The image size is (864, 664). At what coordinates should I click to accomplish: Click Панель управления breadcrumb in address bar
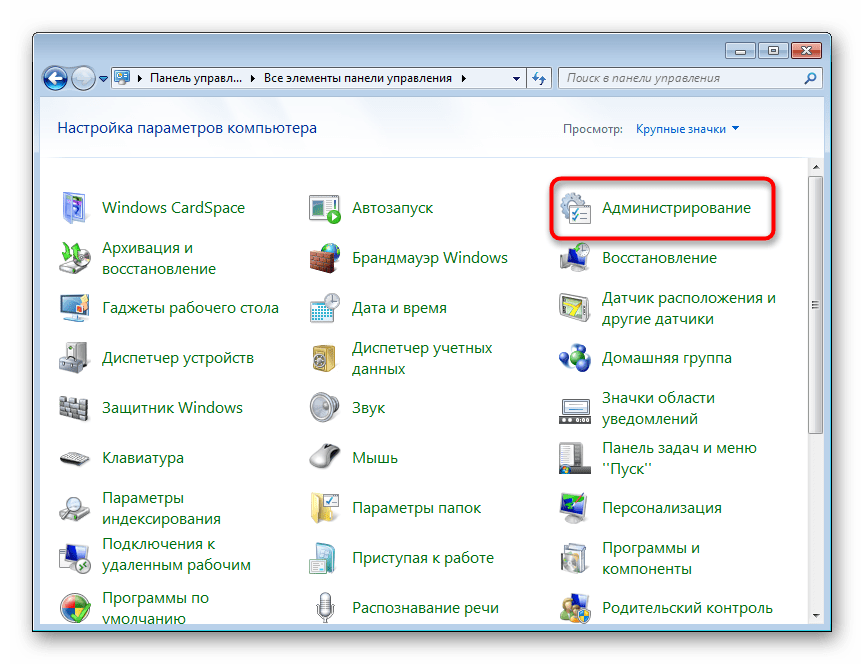(197, 78)
